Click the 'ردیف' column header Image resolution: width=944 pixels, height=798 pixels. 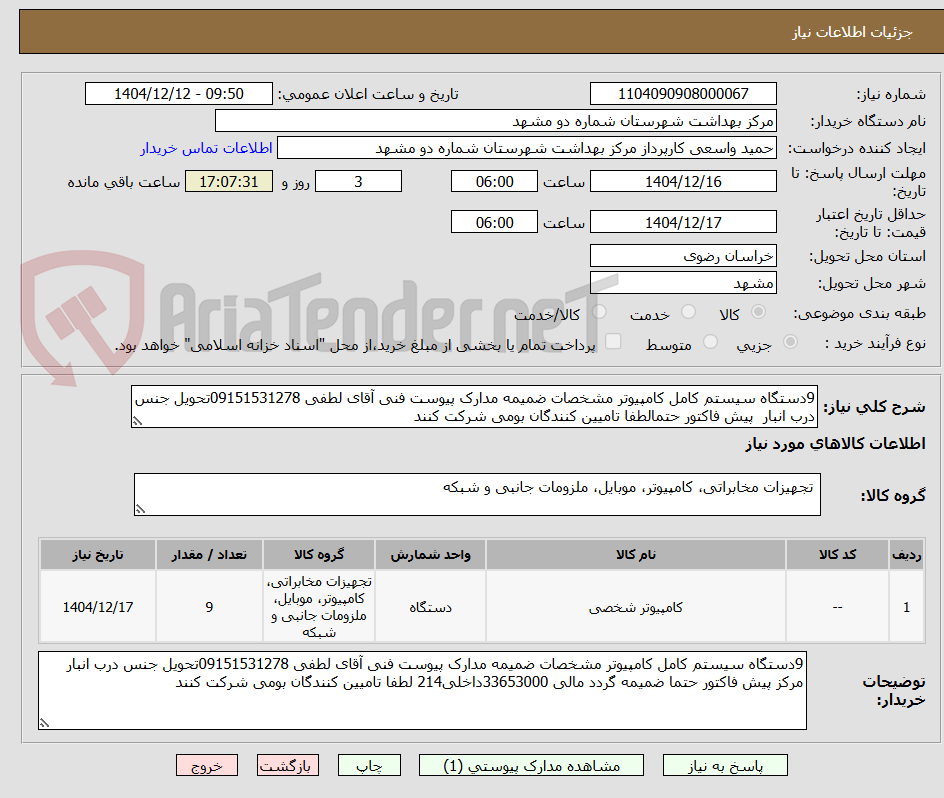coord(907,555)
